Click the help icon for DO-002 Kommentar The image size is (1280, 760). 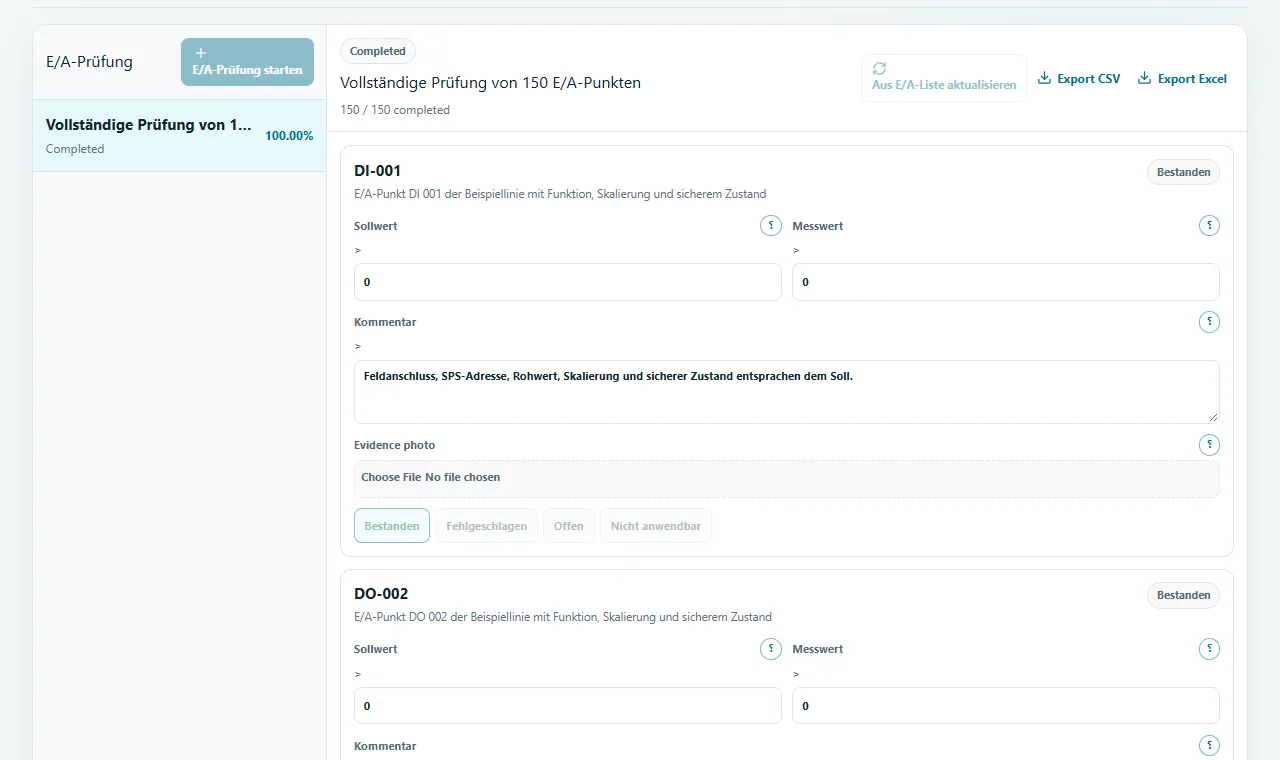tap(1209, 745)
